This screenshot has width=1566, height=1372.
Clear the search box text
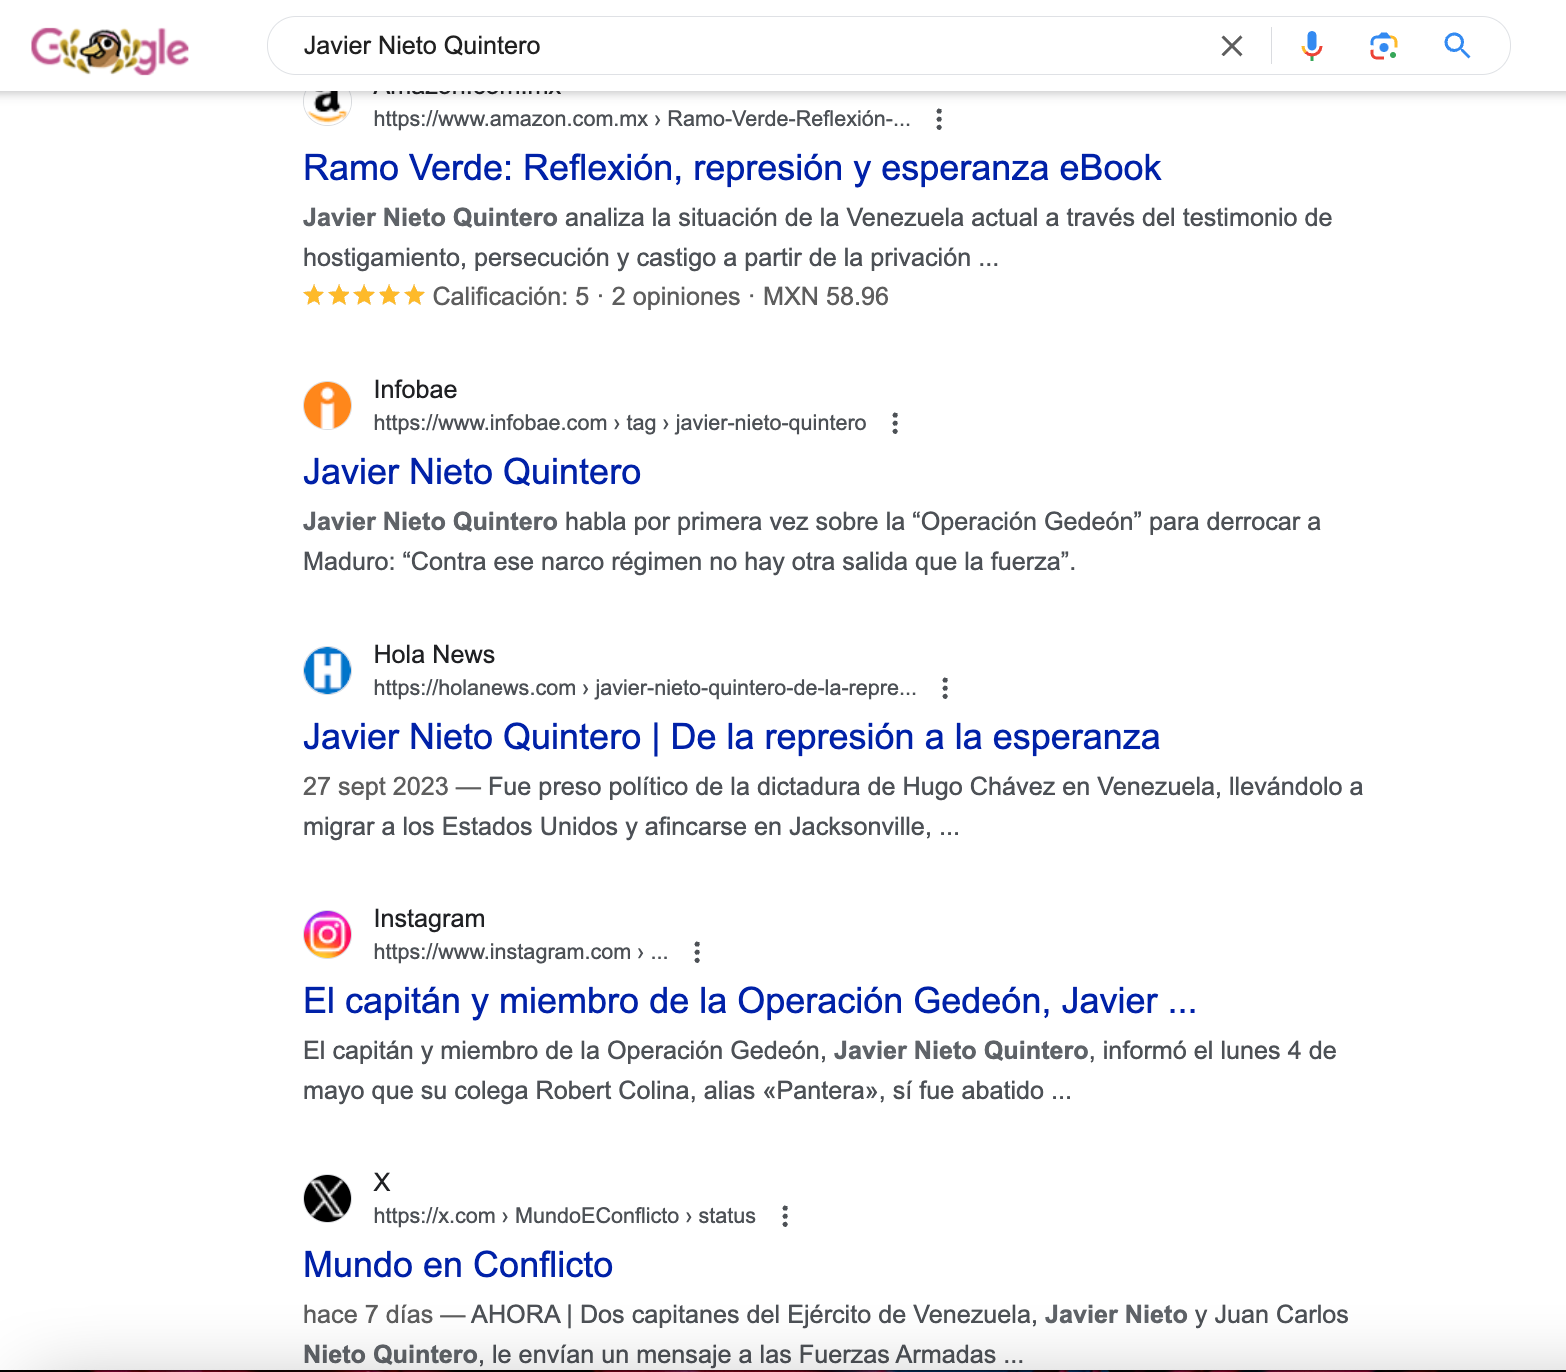click(1231, 46)
